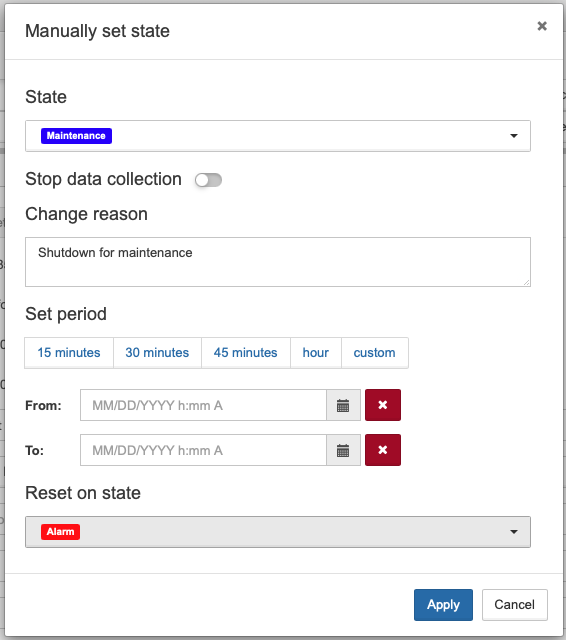
Task: Clear the To date with red X
Action: pyautogui.click(x=383, y=450)
